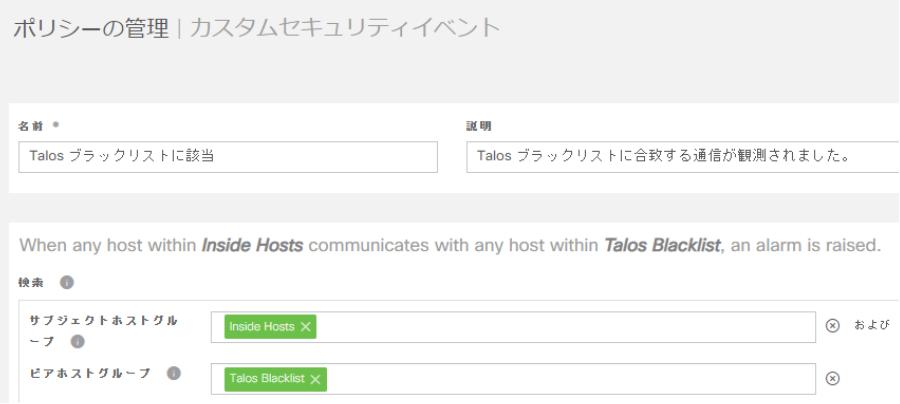Select the green Talos Blacklist tag

click(x=266, y=379)
